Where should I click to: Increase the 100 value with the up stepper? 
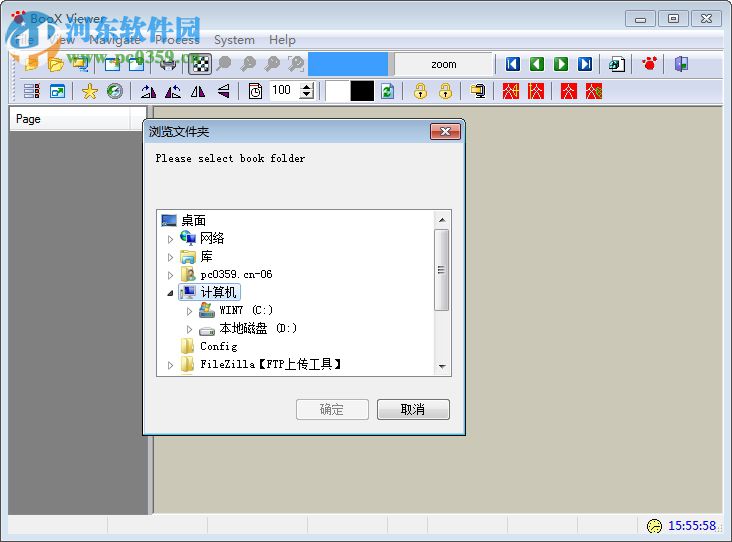click(x=306, y=86)
